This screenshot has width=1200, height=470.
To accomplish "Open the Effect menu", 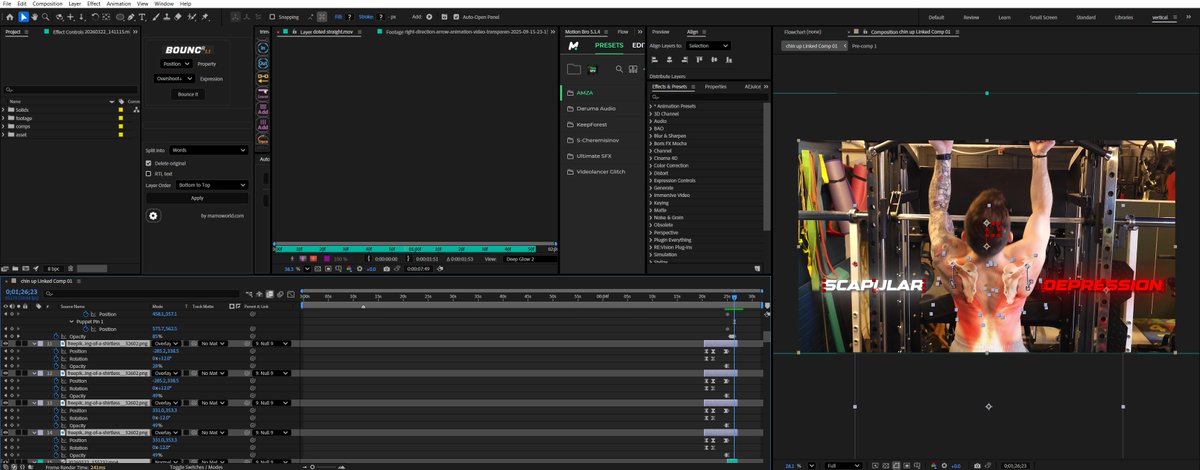I will 93,4.
